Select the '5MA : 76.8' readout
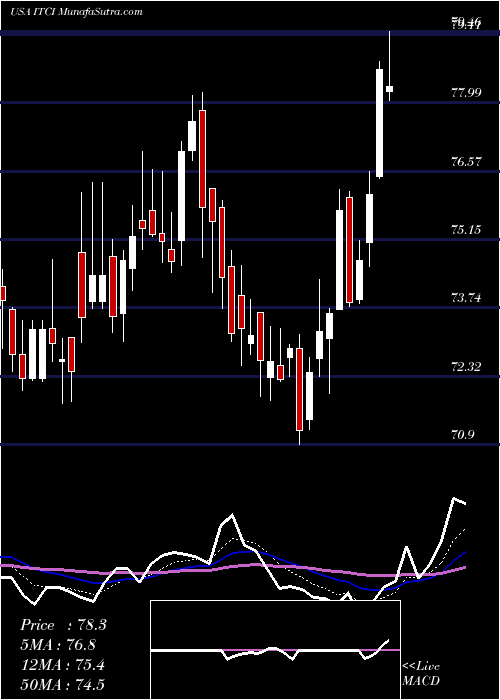 tap(58, 645)
